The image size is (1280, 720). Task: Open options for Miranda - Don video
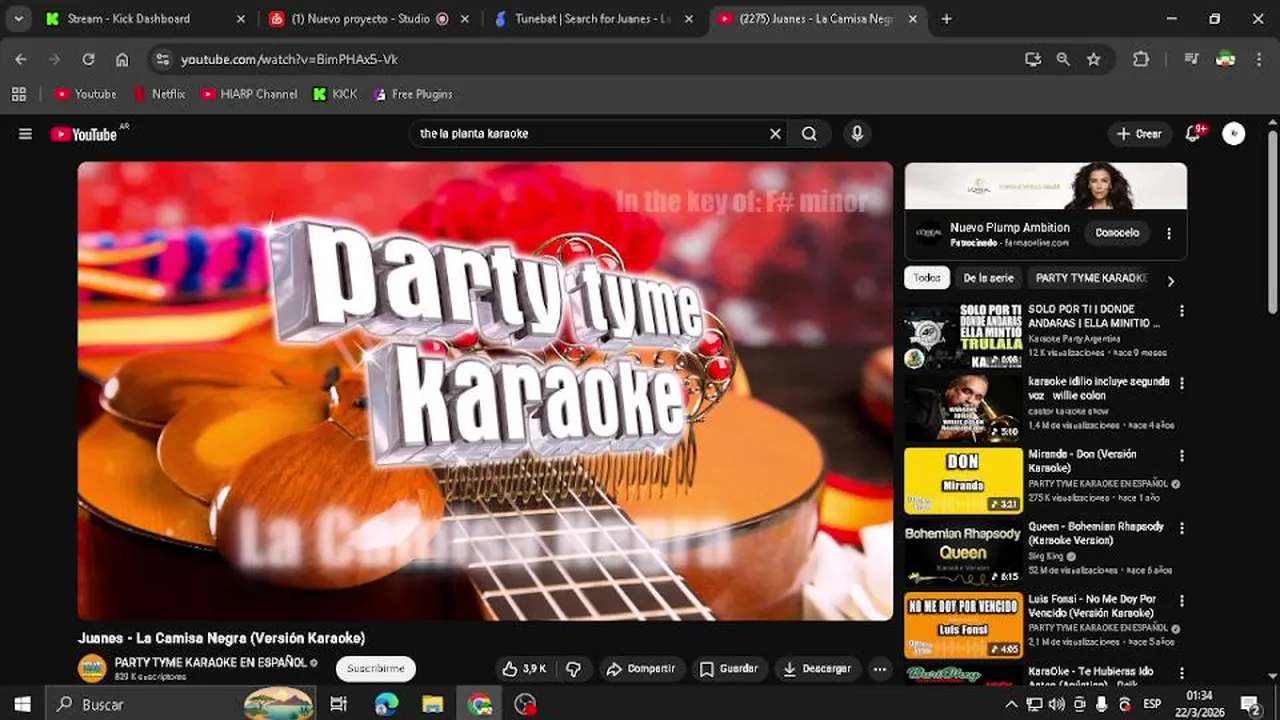[1182, 456]
